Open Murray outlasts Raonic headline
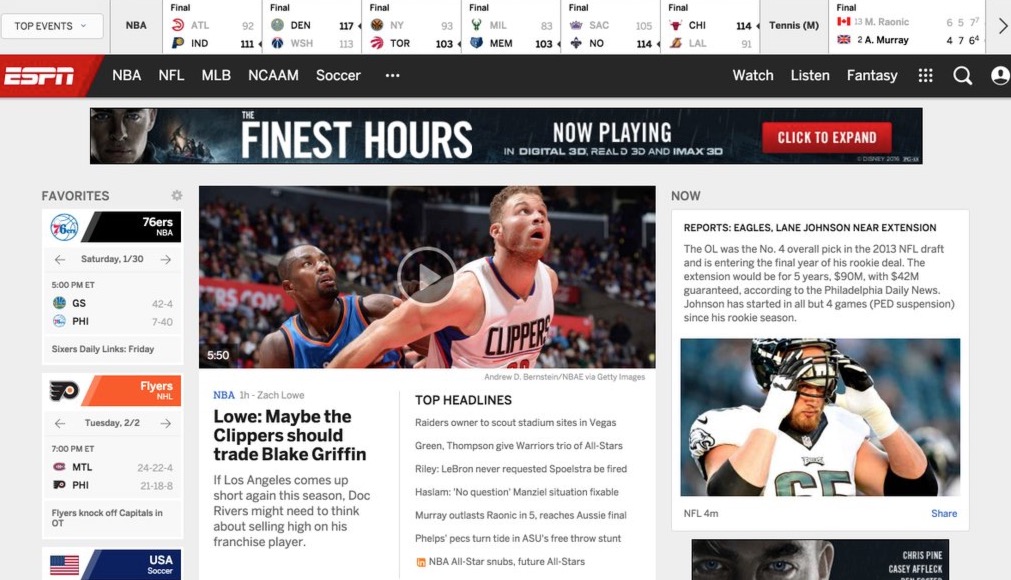The width and height of the screenshot is (1011, 580). pyautogui.click(x=520, y=516)
